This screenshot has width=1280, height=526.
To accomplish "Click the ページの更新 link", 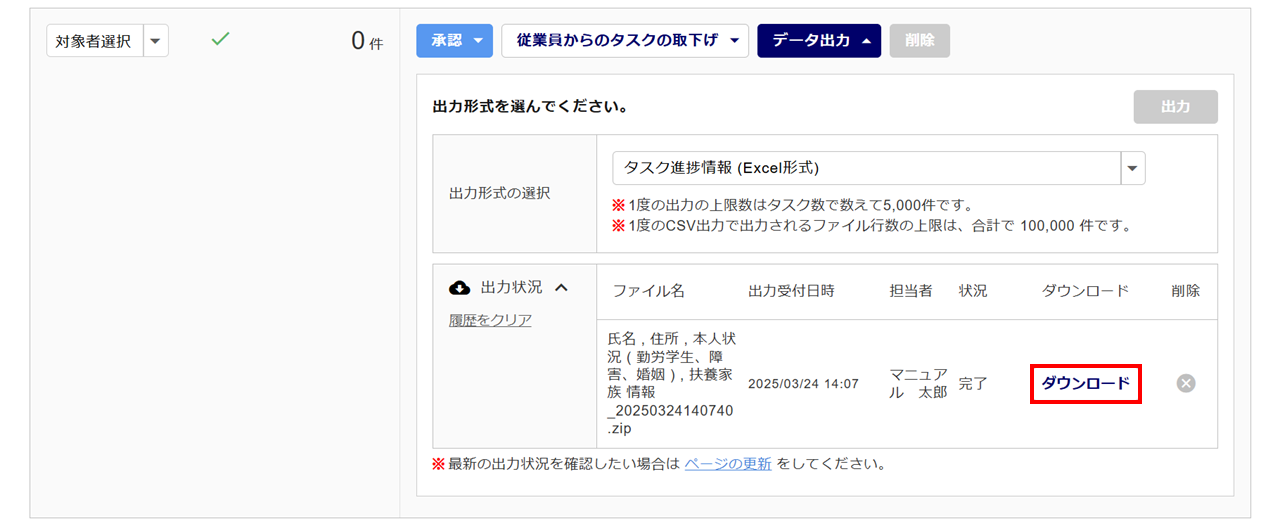I will coord(728,464).
